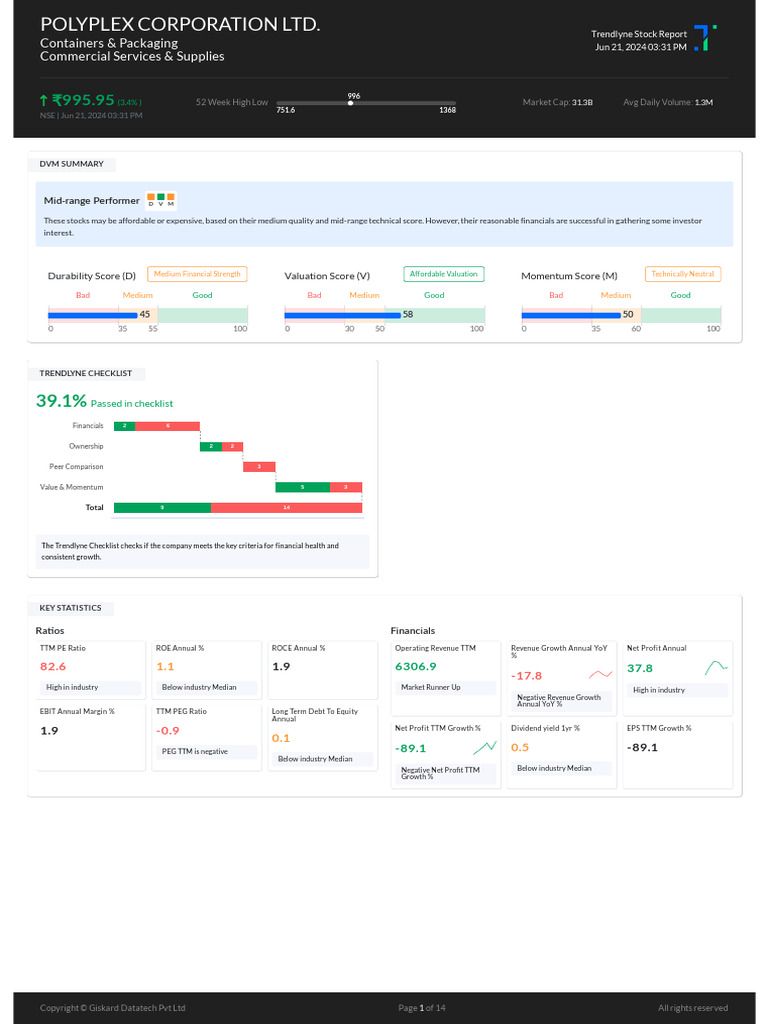768x1024 pixels.
Task: Select the Technically Neutral badge
Action: 682,274
